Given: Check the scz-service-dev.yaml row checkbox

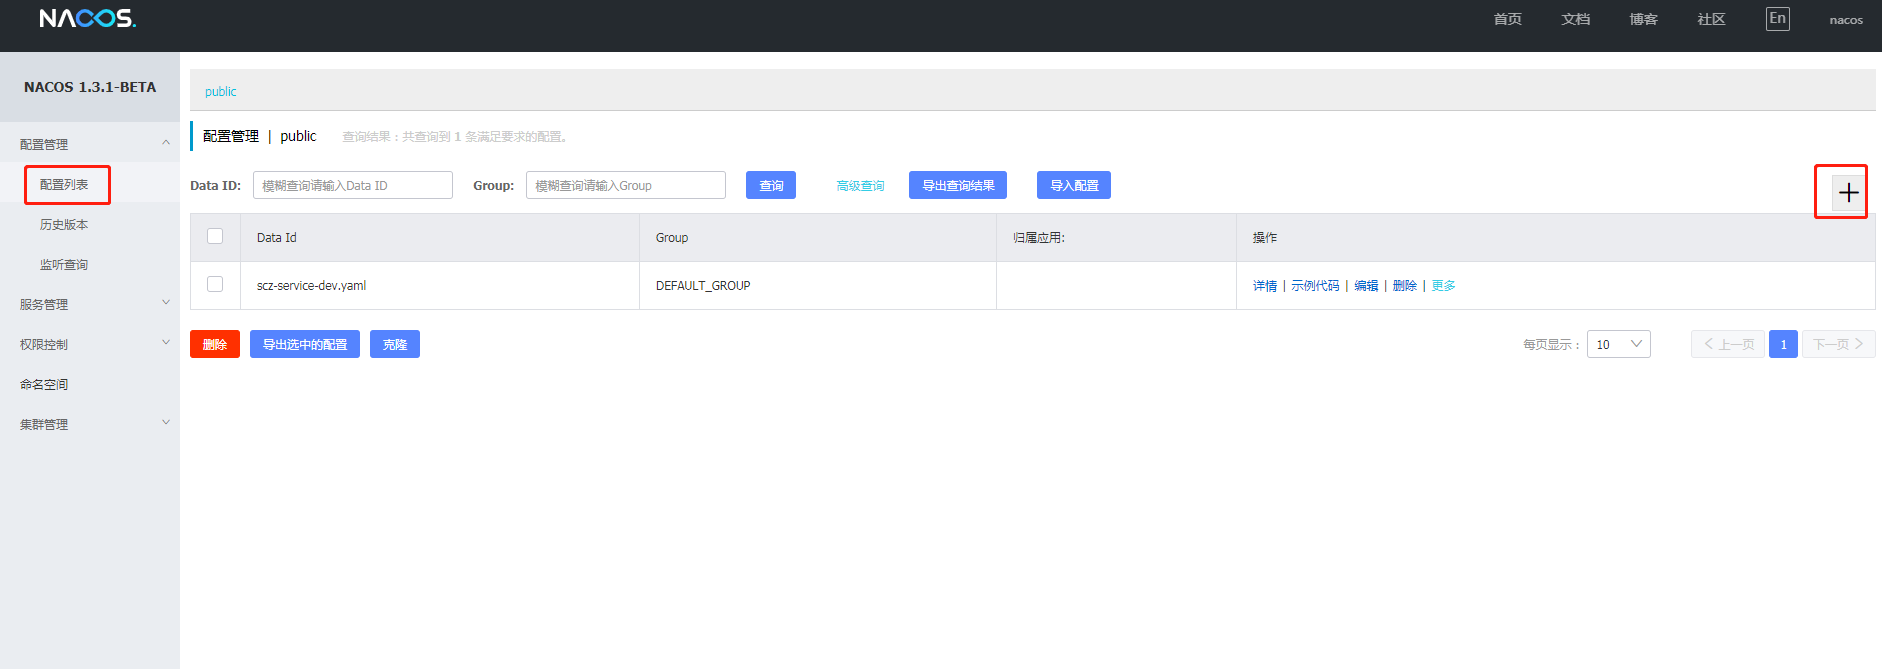Looking at the screenshot, I should pos(215,284).
